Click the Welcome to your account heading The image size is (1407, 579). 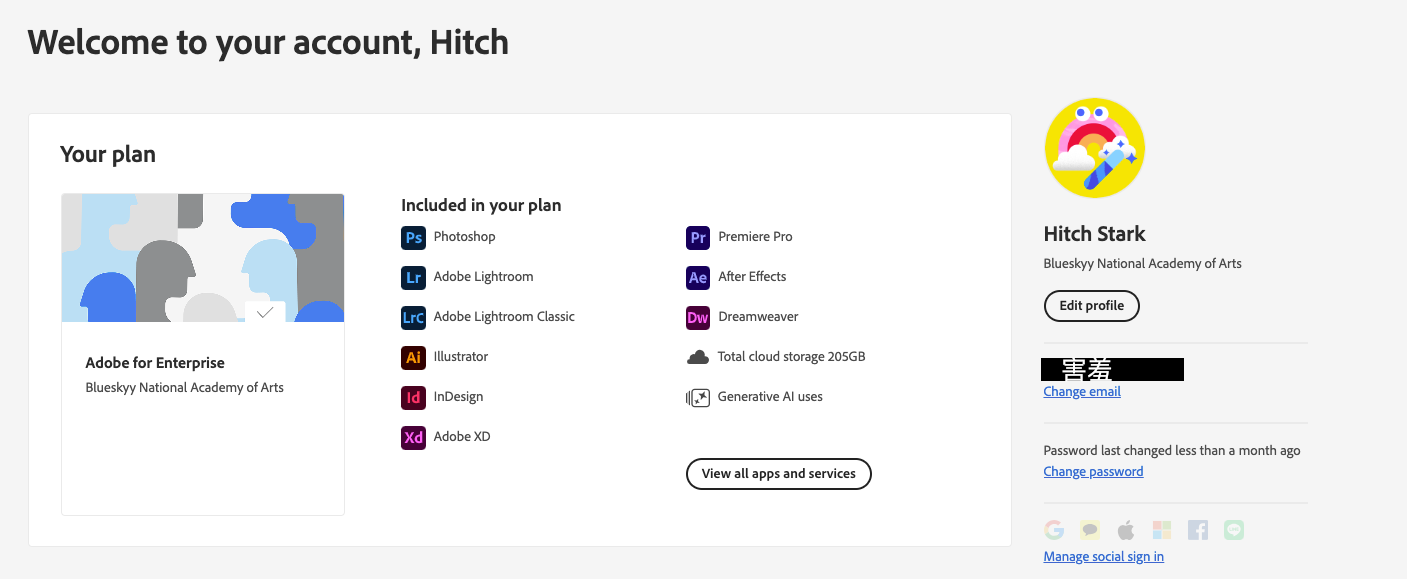tap(268, 42)
